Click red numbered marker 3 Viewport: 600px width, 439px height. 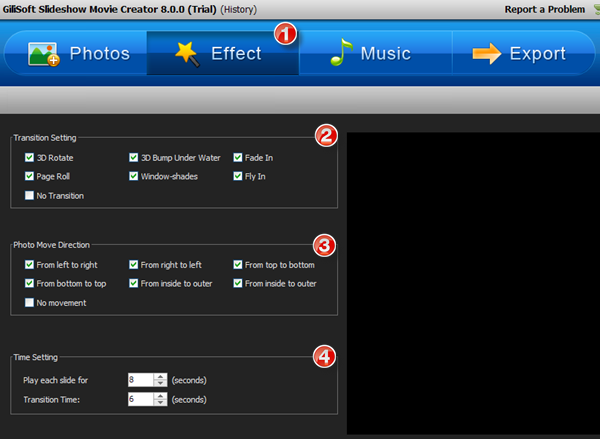click(x=324, y=245)
